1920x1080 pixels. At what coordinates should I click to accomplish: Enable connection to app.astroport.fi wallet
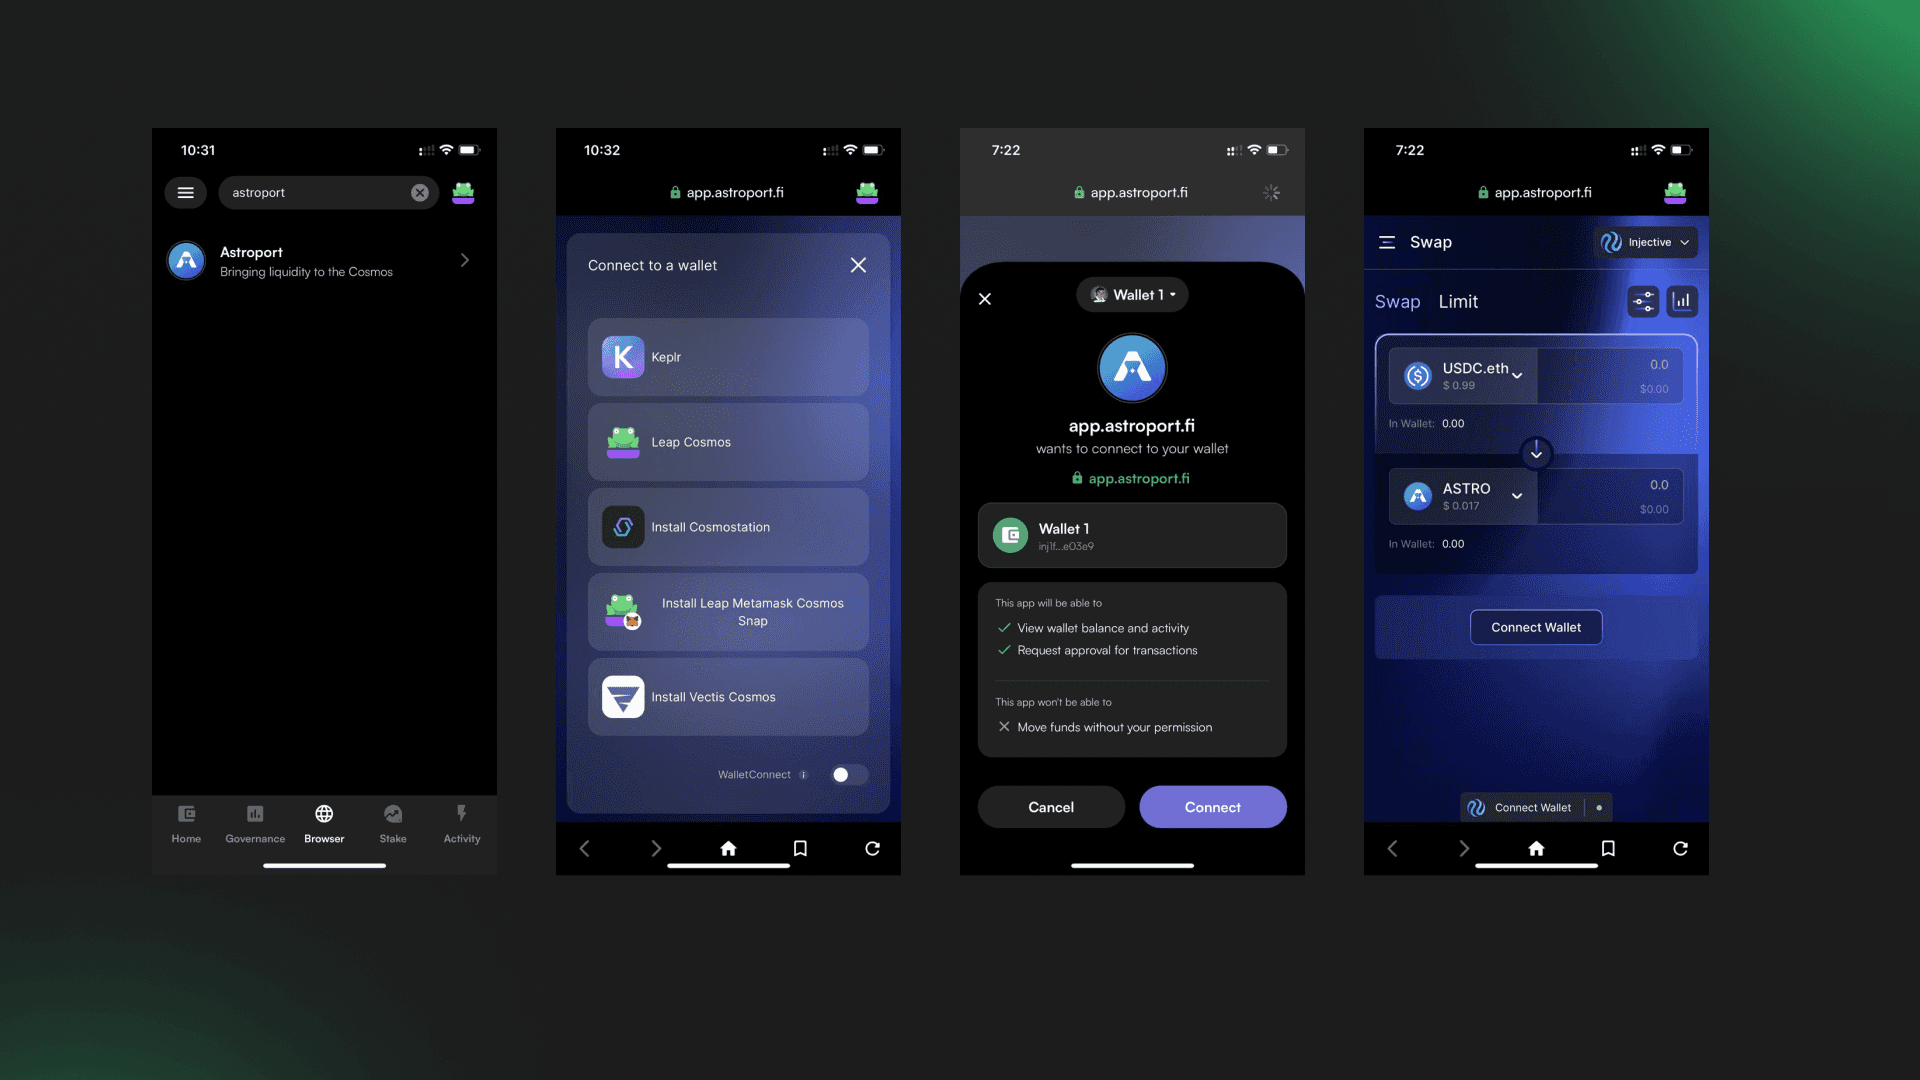point(1212,806)
